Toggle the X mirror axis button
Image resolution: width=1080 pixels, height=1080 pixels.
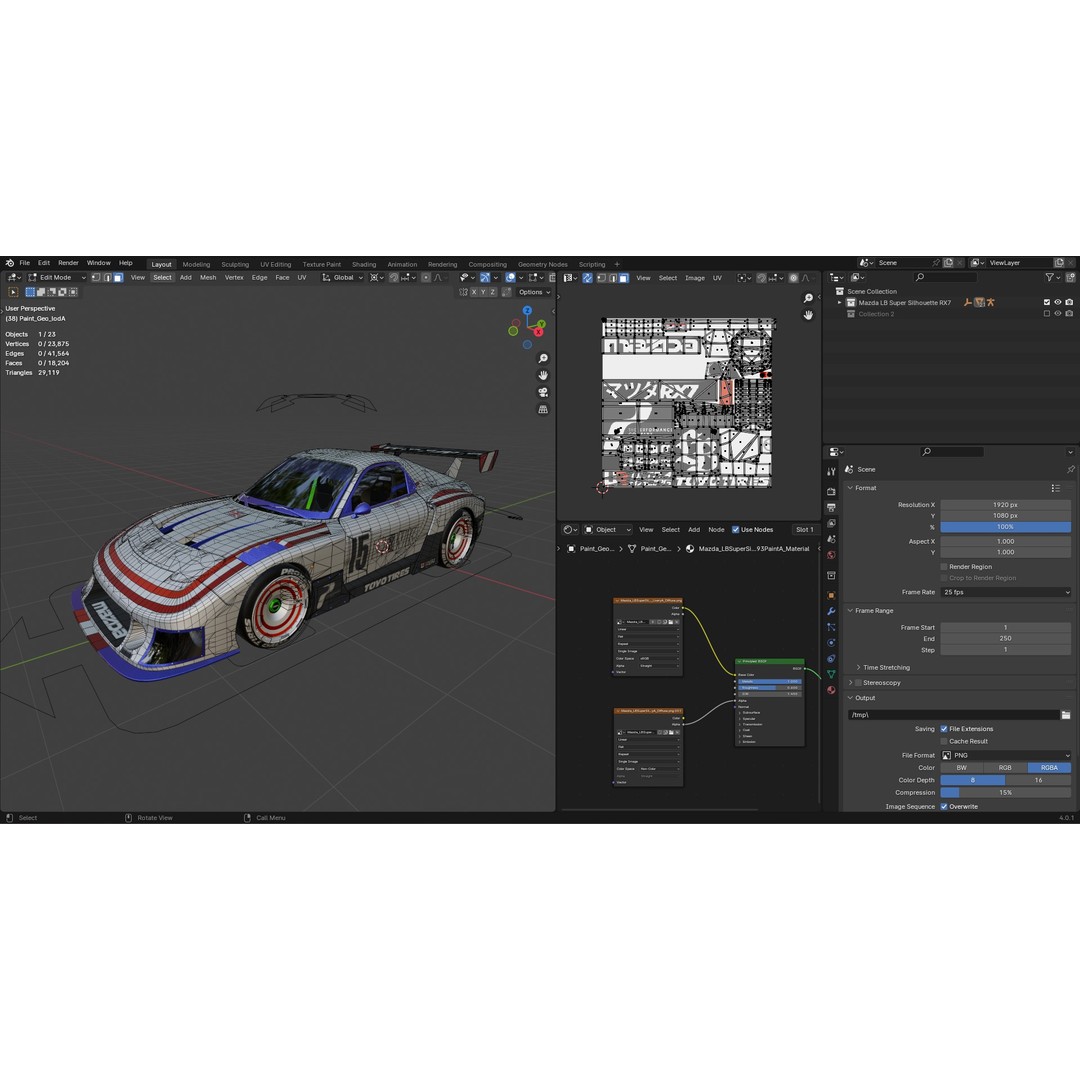(x=474, y=292)
